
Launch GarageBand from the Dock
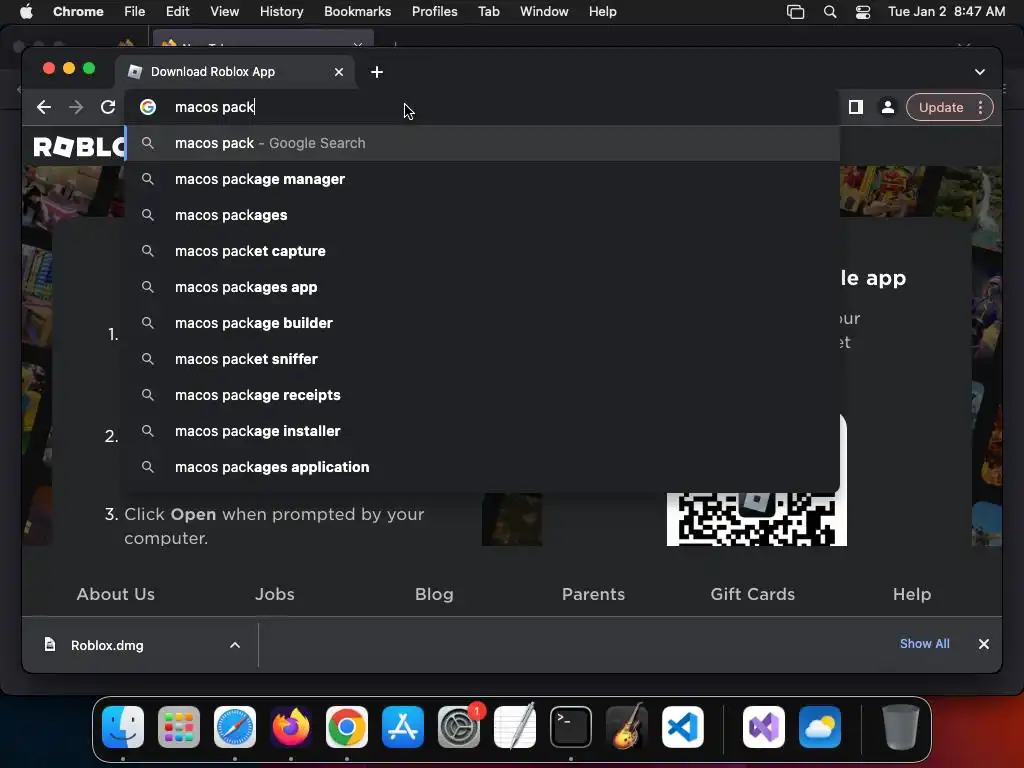(x=626, y=727)
